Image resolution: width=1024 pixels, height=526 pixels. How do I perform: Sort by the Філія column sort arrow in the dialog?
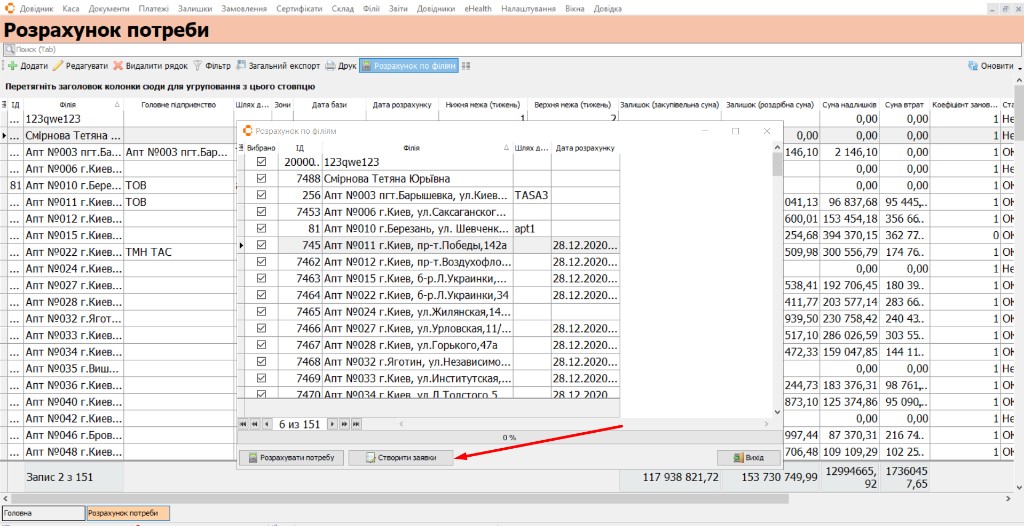tap(507, 148)
